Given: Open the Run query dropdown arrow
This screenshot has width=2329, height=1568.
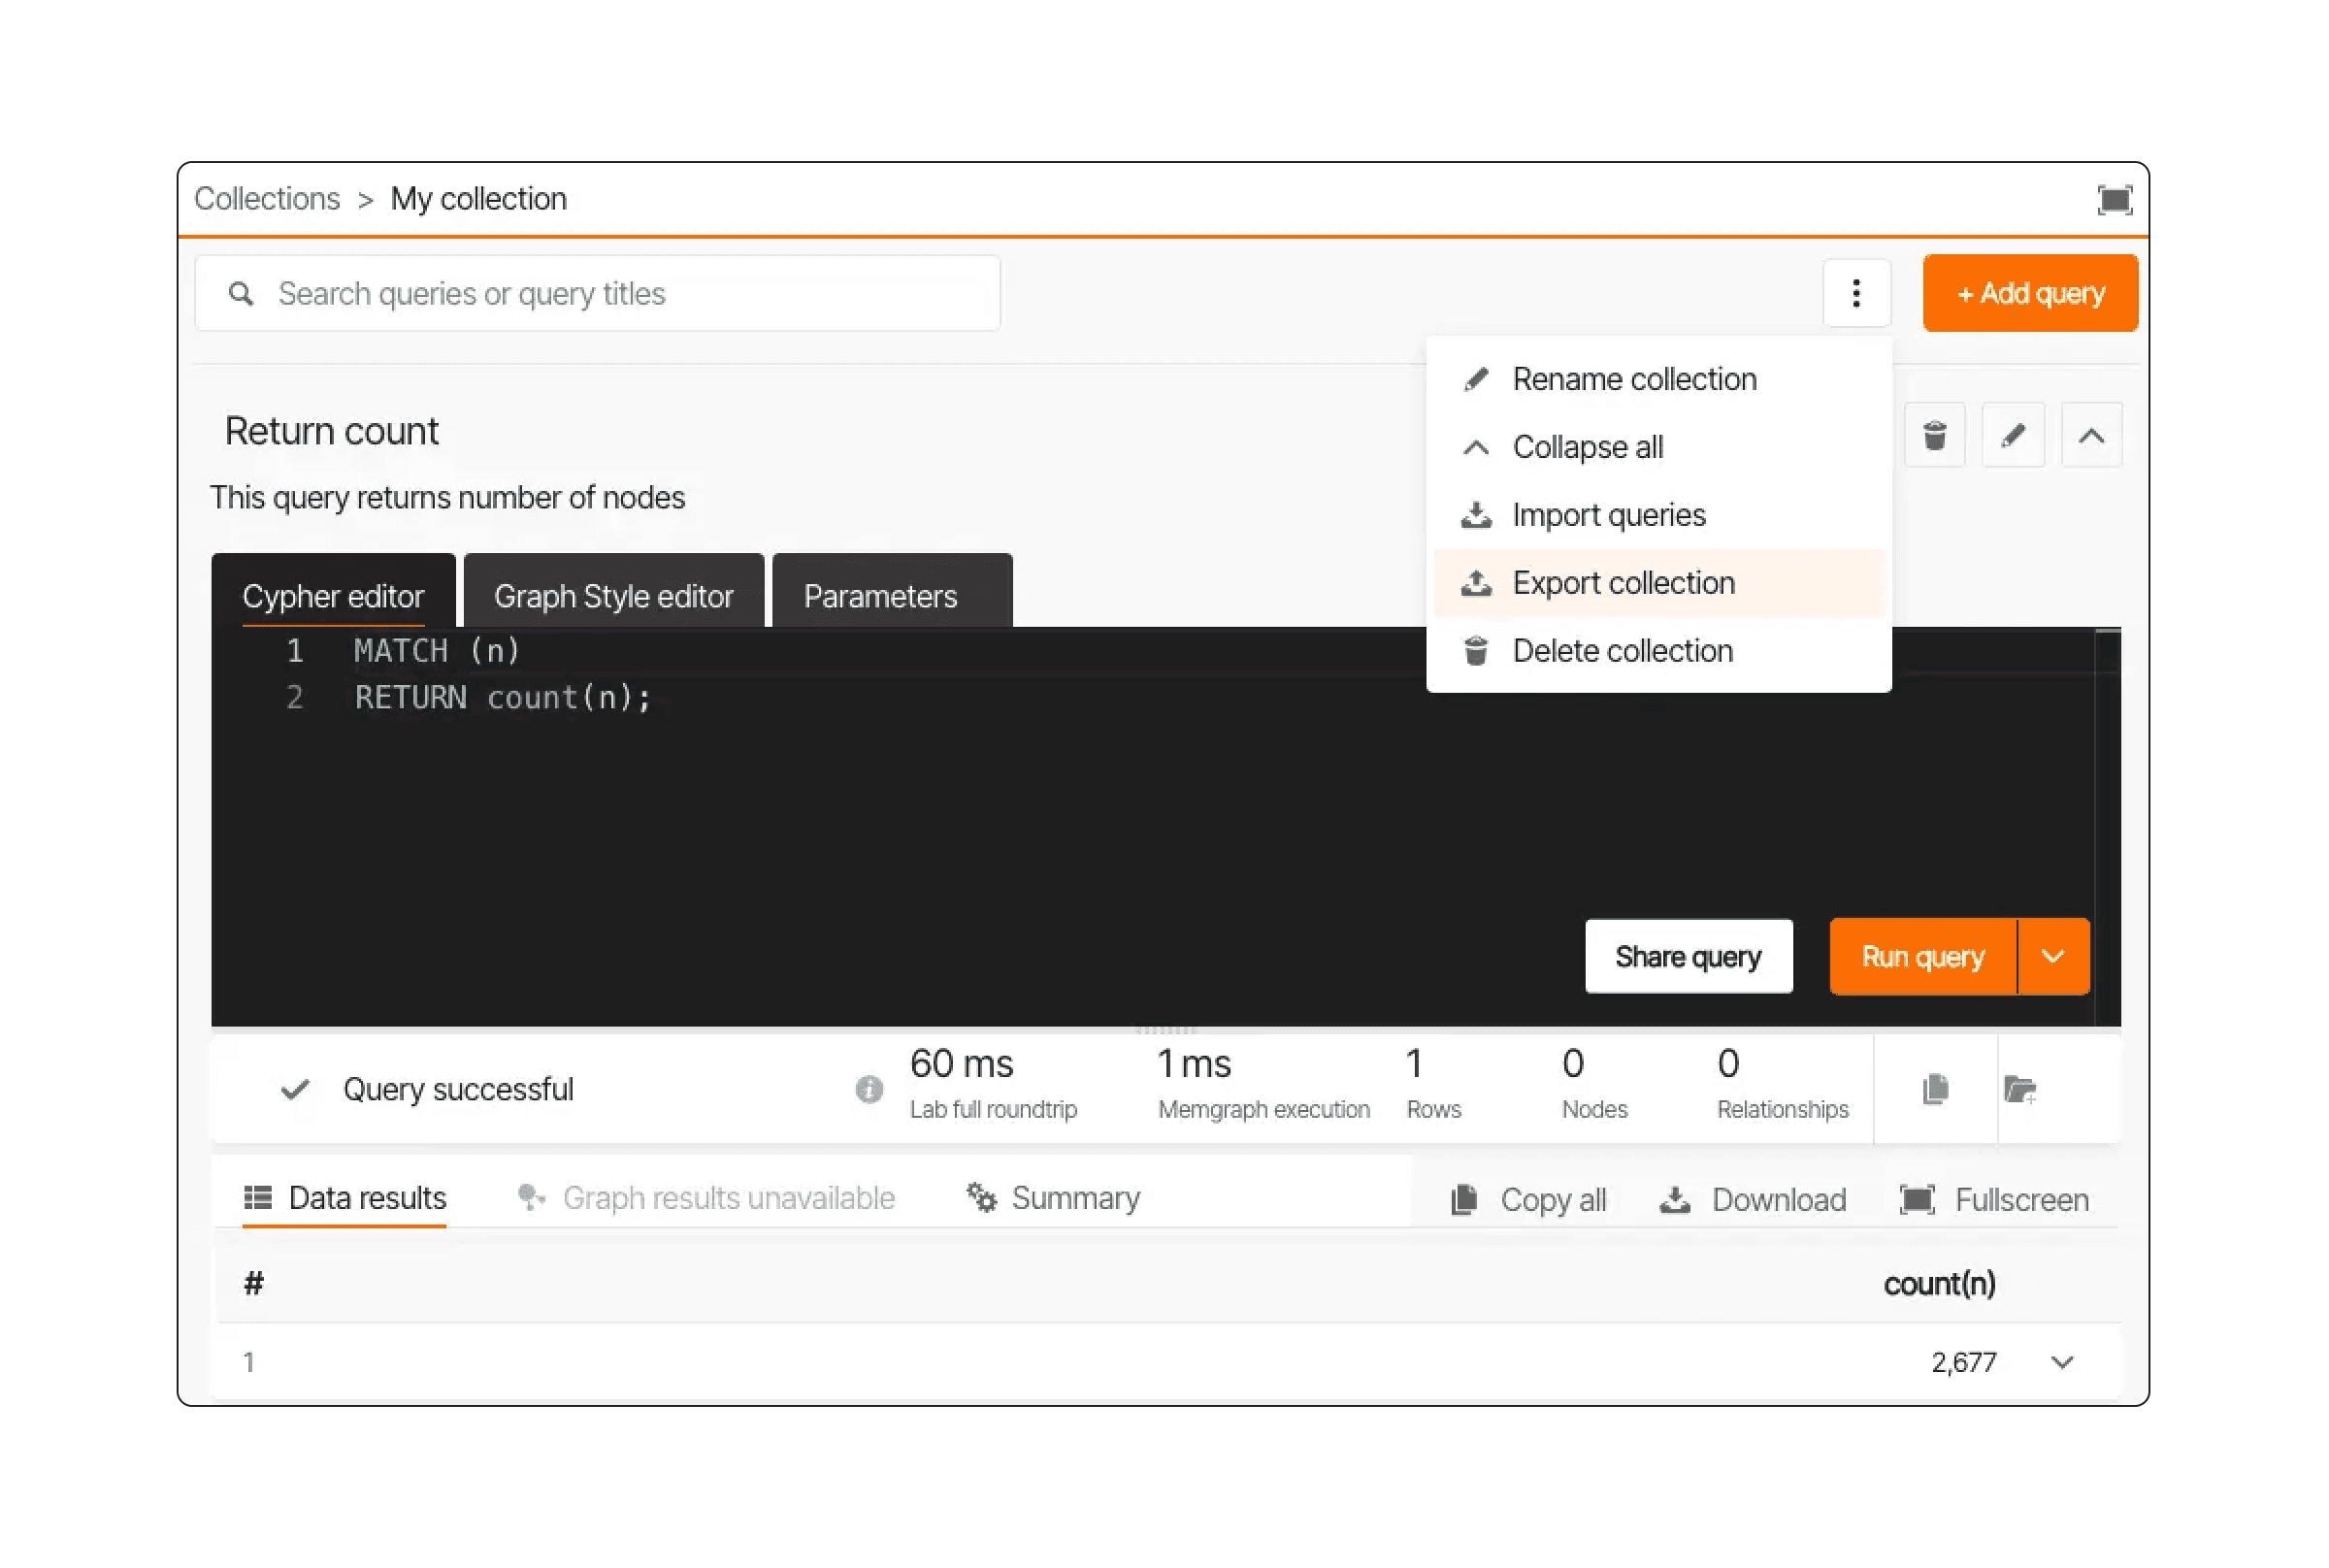Looking at the screenshot, I should point(2052,956).
